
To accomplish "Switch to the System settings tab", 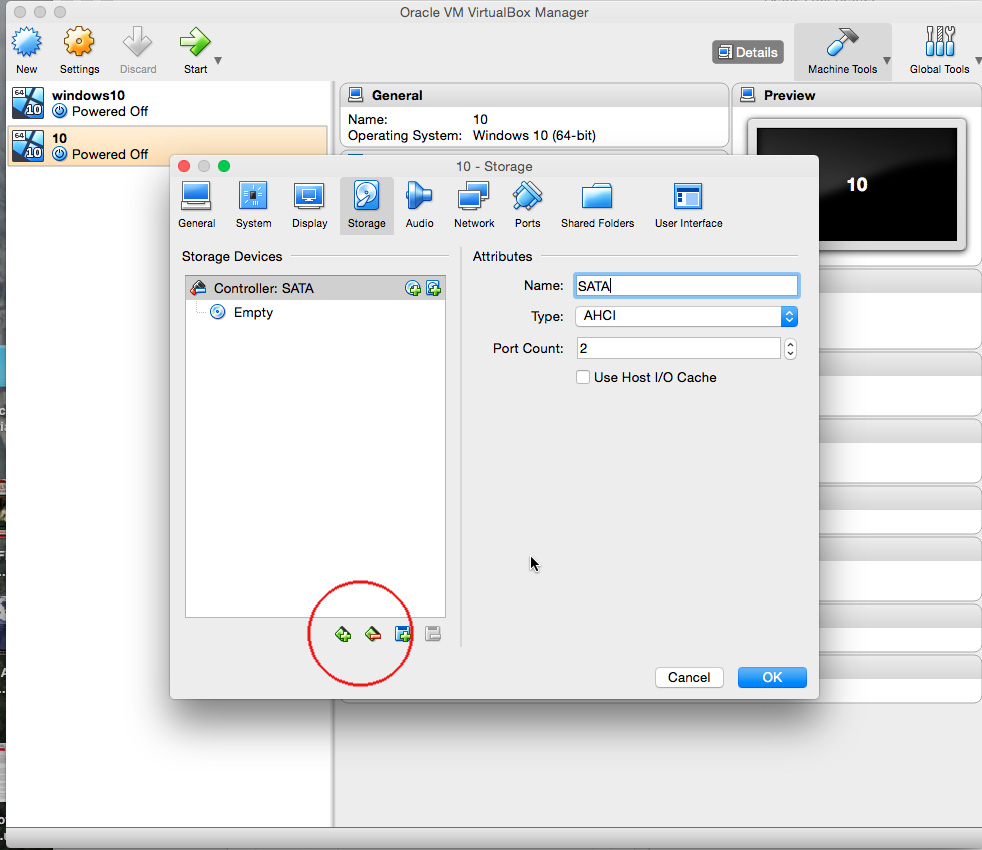I will tap(253, 205).
